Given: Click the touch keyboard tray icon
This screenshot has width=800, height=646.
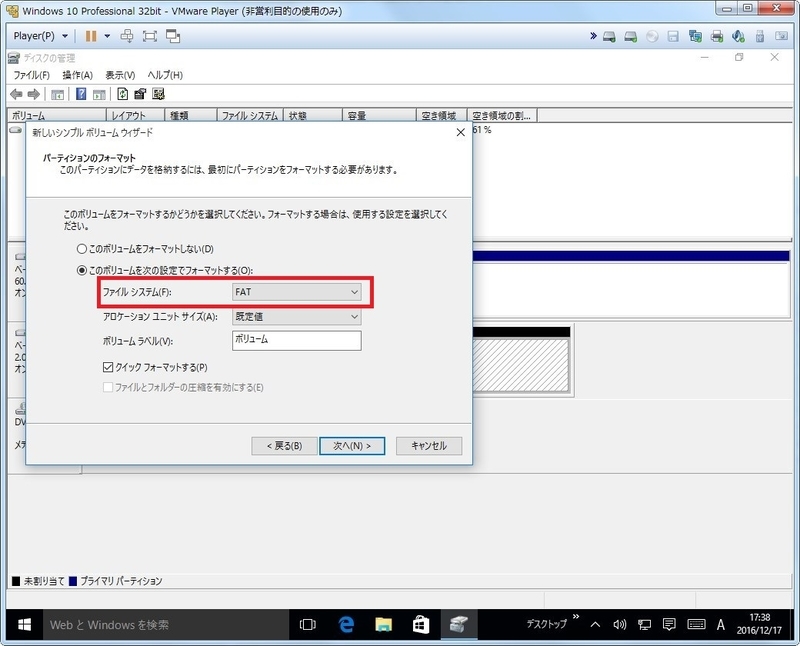Looking at the screenshot, I should 696,625.
